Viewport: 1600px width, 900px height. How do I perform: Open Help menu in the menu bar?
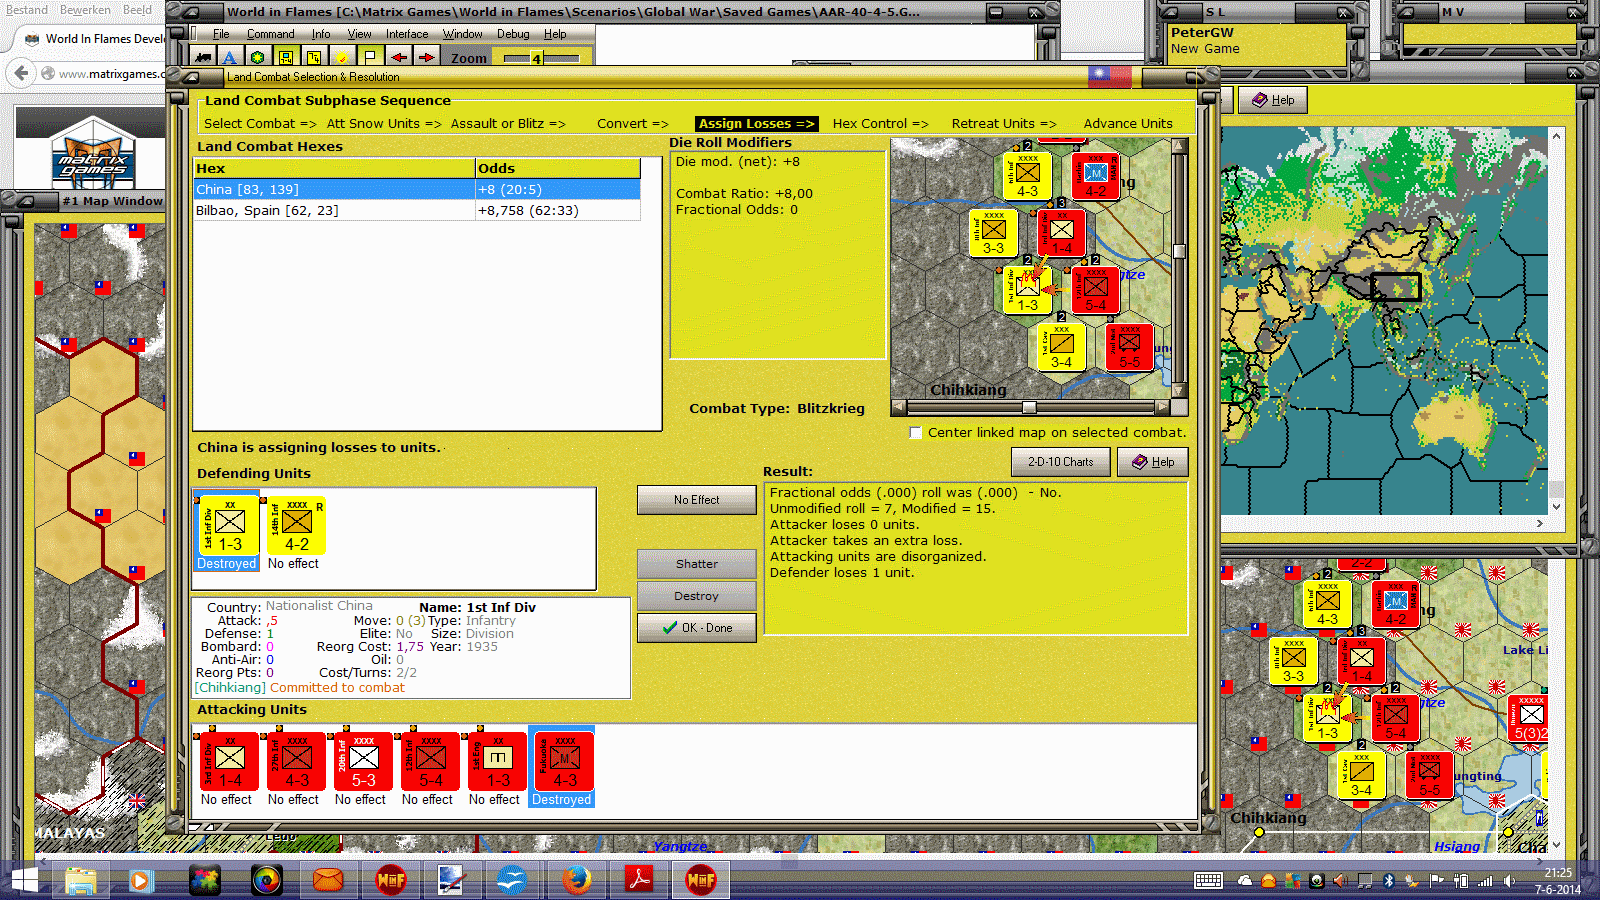(555, 34)
